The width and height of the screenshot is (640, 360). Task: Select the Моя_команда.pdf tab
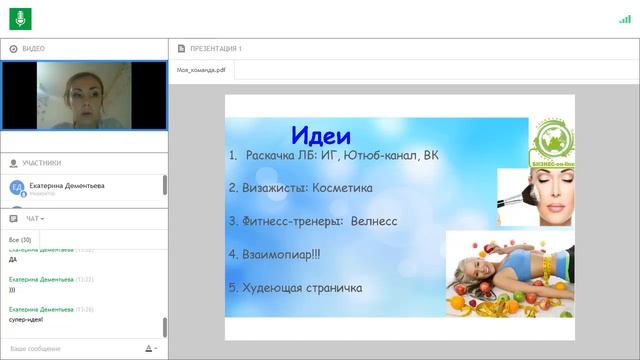pyautogui.click(x=201, y=70)
